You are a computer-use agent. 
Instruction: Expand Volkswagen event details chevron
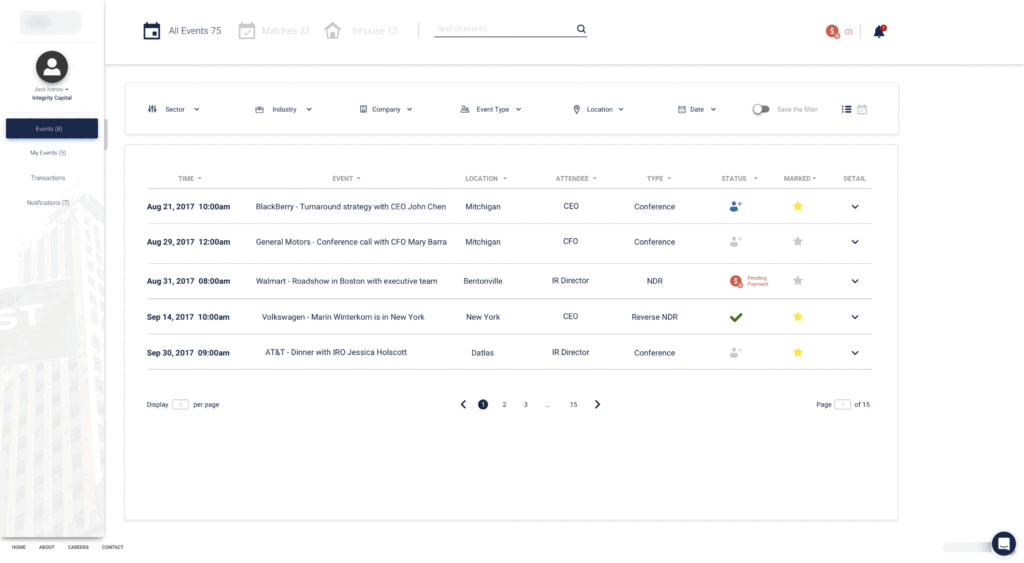tap(855, 317)
